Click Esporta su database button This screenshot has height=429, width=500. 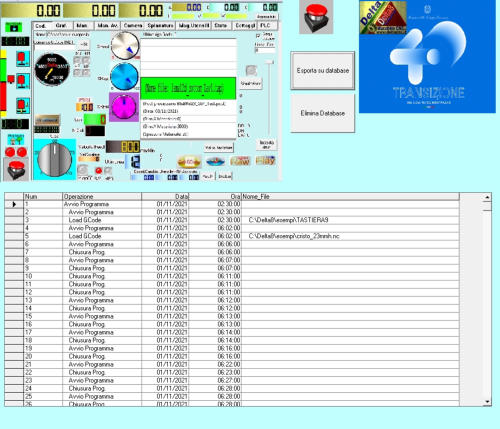[x=323, y=70]
